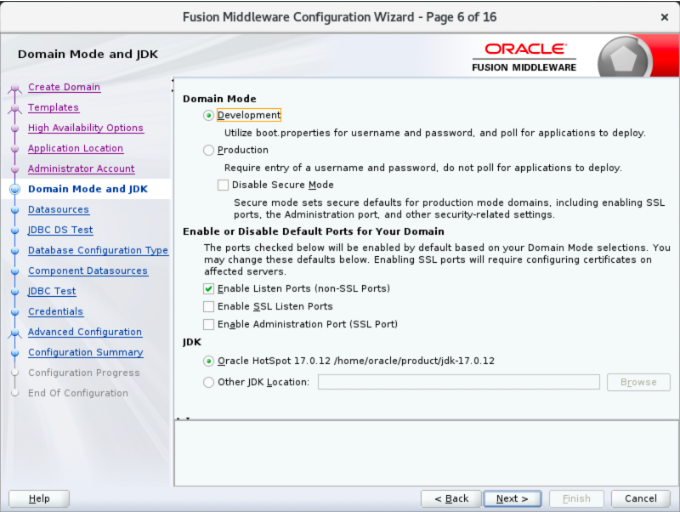This screenshot has width=680, height=512.
Task: Open the Credentials step
Action: [x=56, y=311]
